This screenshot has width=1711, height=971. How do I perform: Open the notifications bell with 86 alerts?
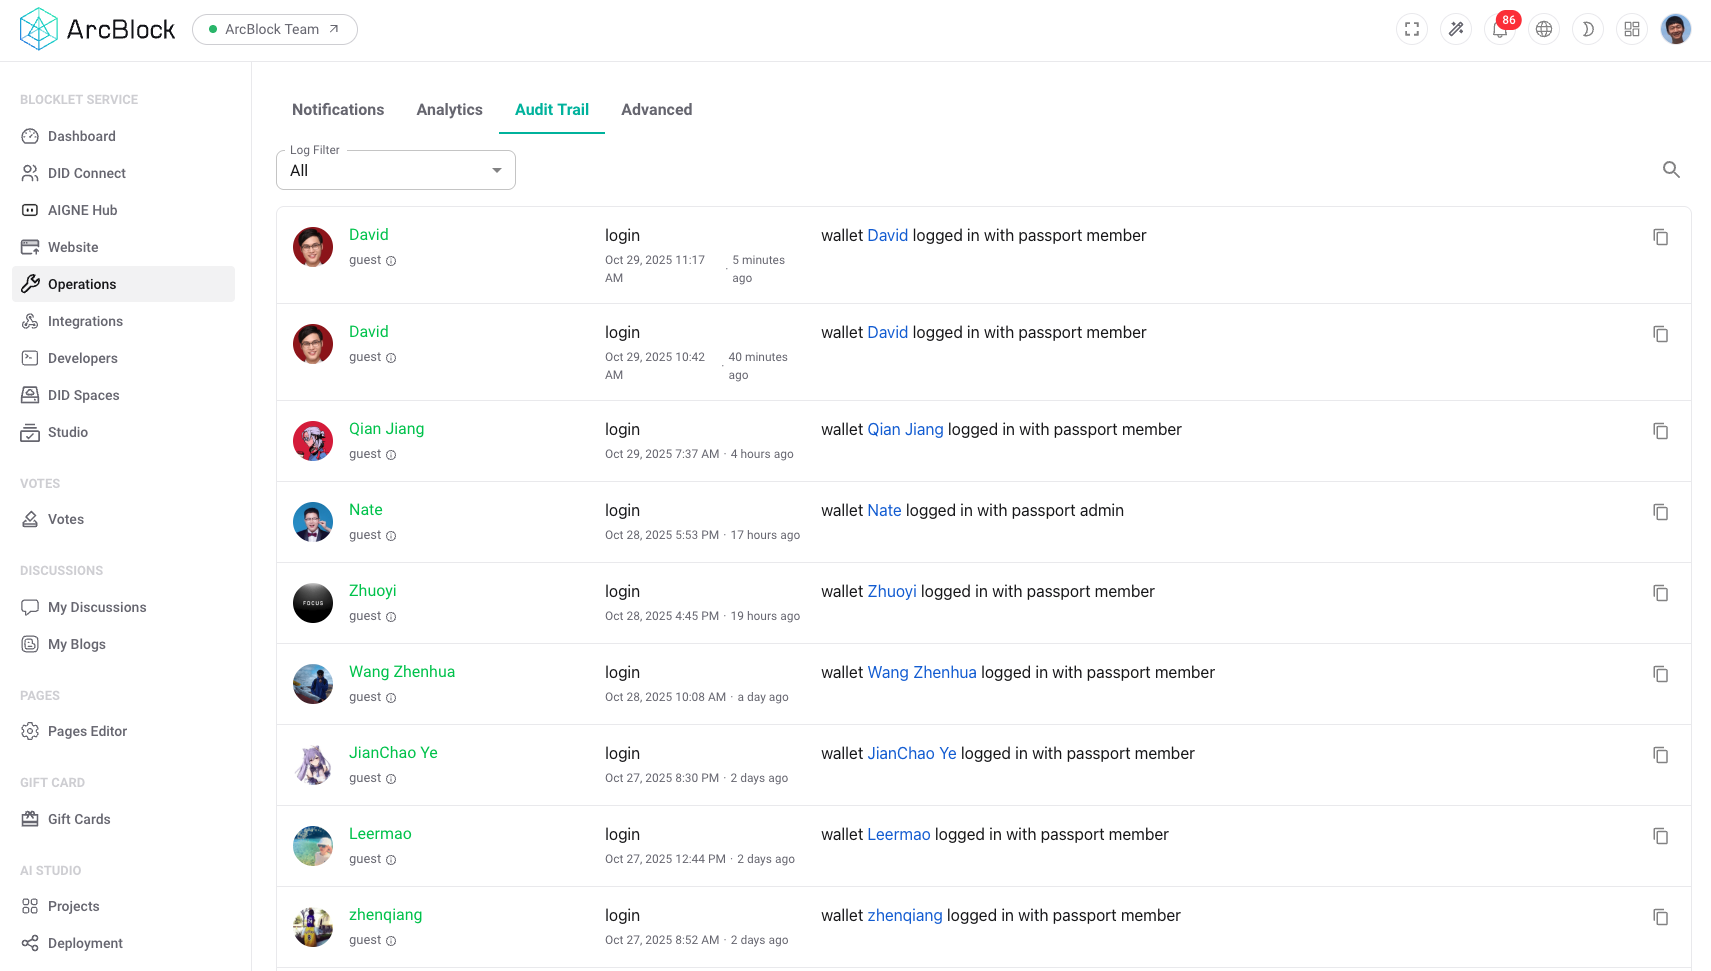[x=1499, y=29]
